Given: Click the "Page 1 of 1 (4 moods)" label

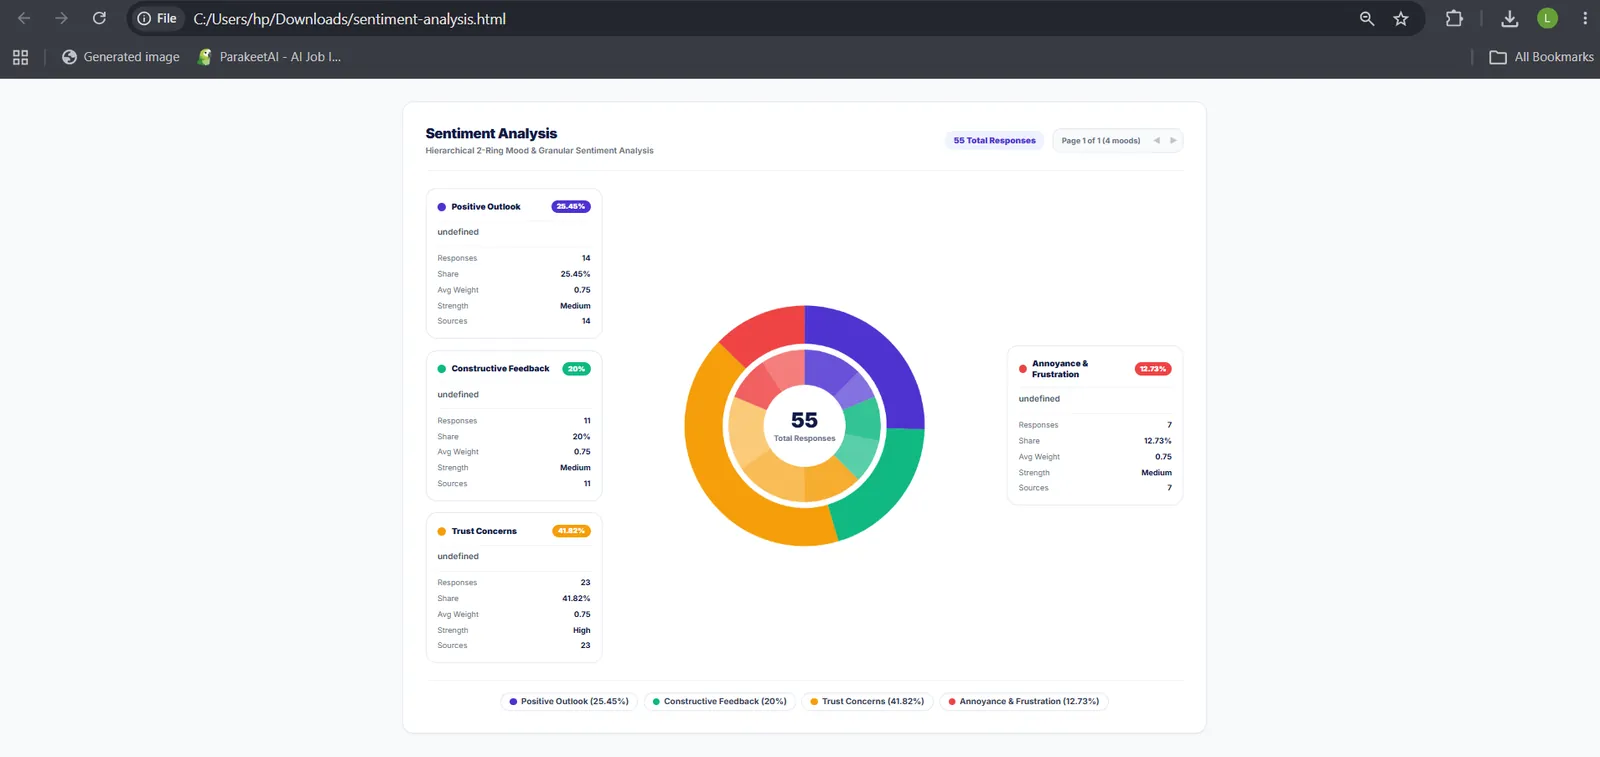Looking at the screenshot, I should [x=1101, y=140].
